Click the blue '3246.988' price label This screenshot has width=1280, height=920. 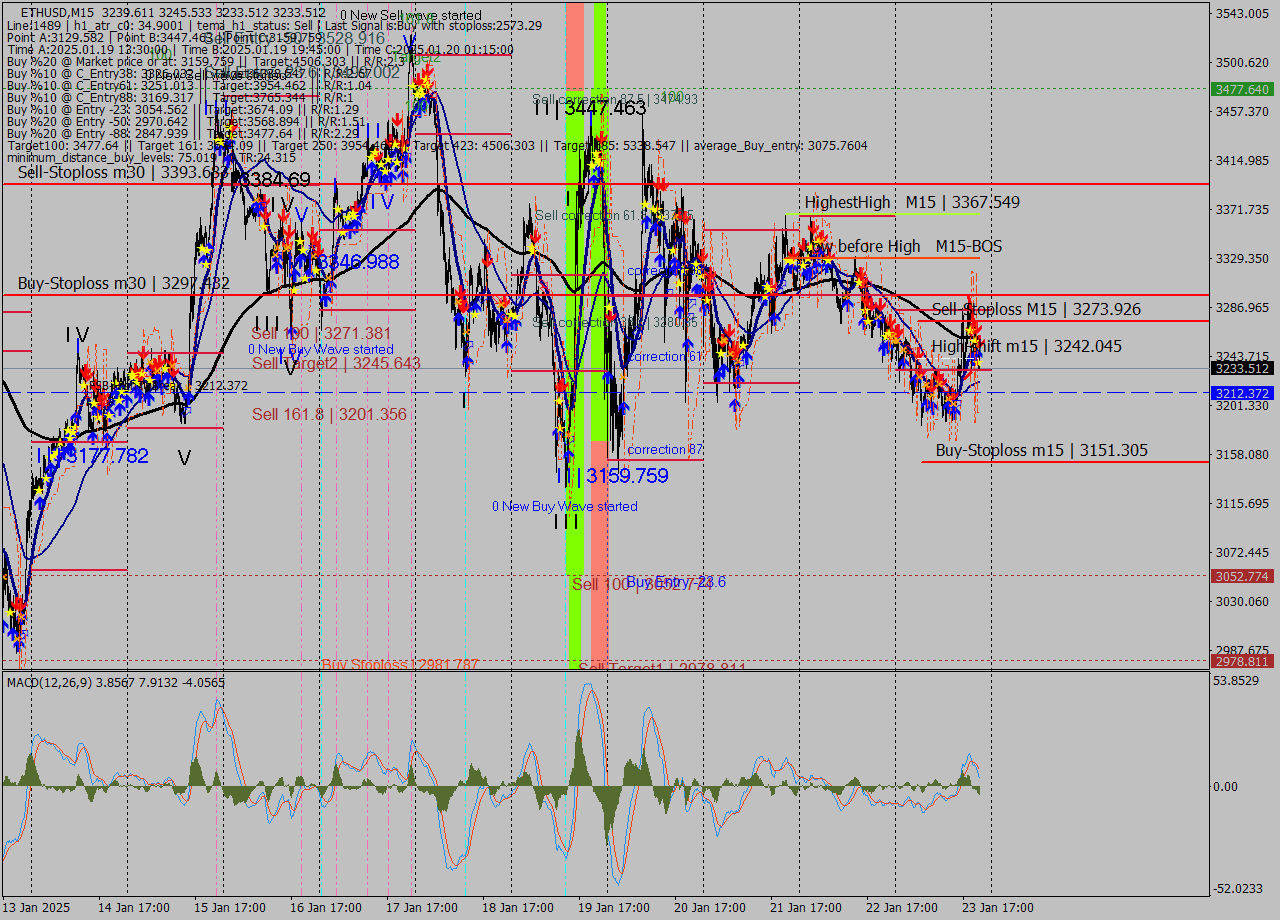pos(358,262)
